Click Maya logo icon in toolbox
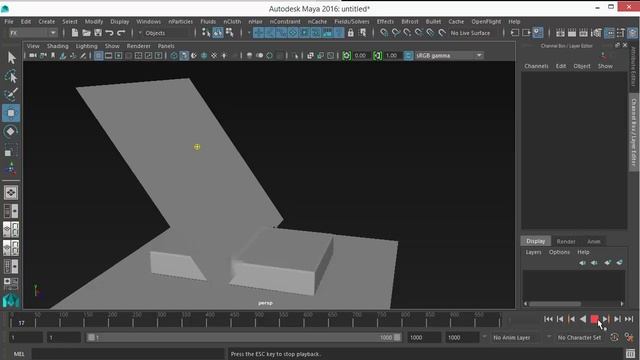This screenshot has width=640, height=360. click(x=11, y=301)
